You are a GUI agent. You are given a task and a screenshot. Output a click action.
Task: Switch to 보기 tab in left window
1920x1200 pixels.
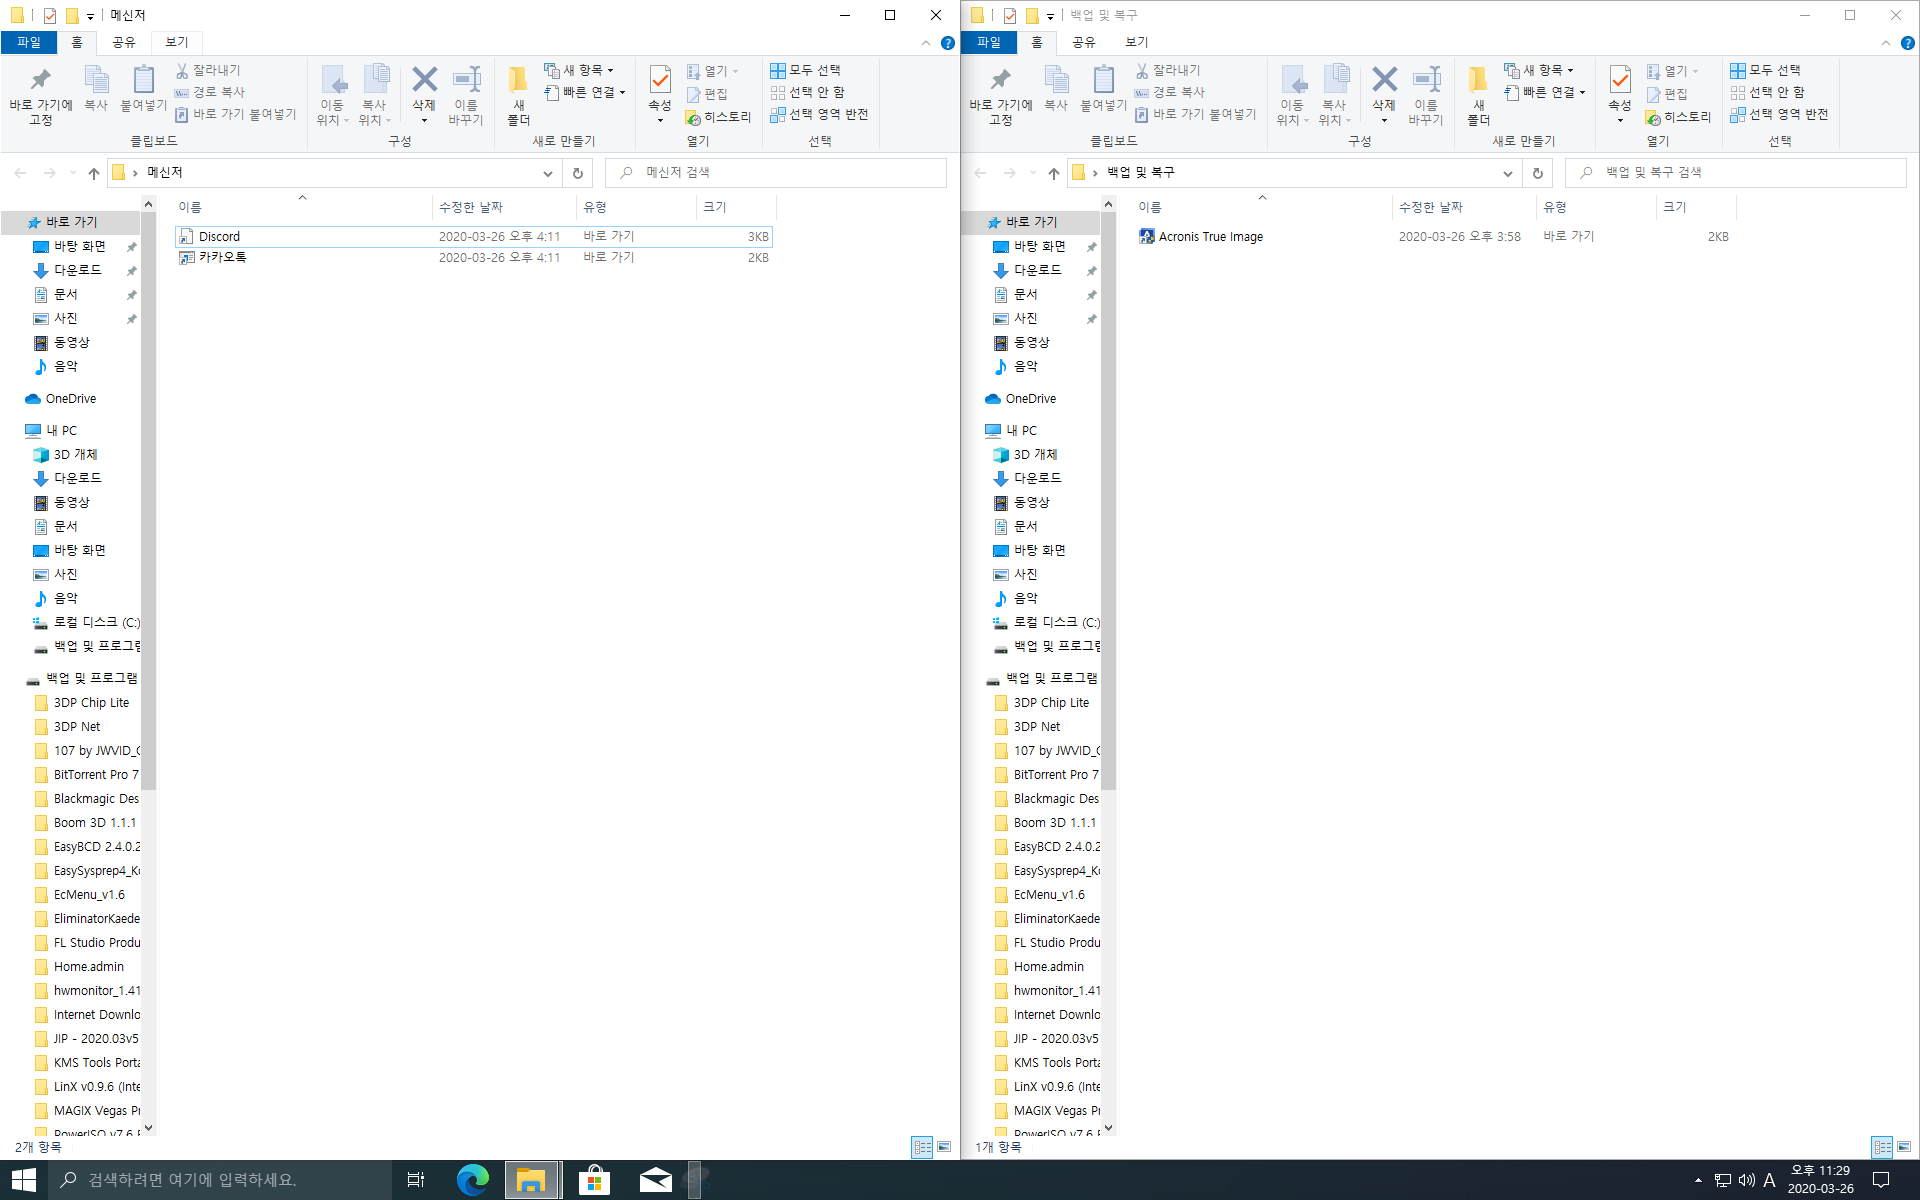pyautogui.click(x=176, y=42)
